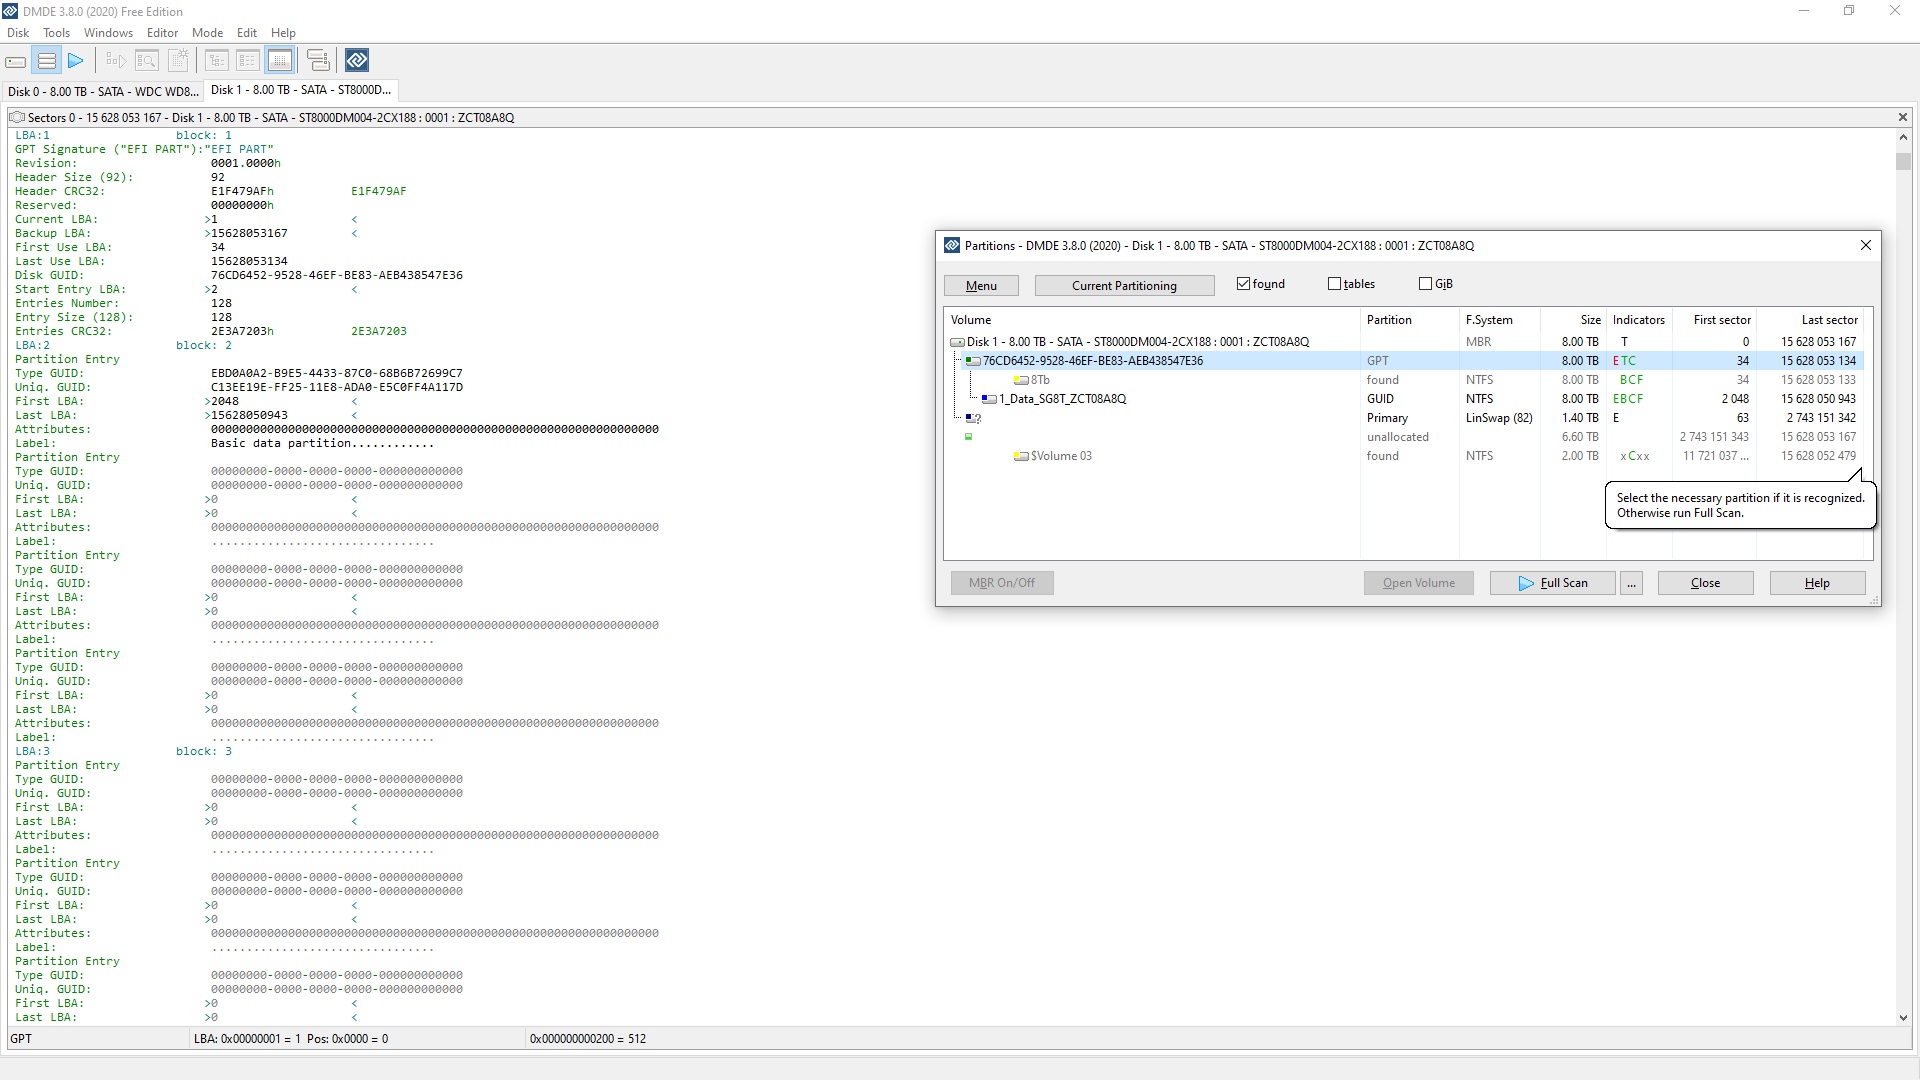
Task: Switch to the Disk 1 ST8000D tab
Action: click(x=300, y=90)
